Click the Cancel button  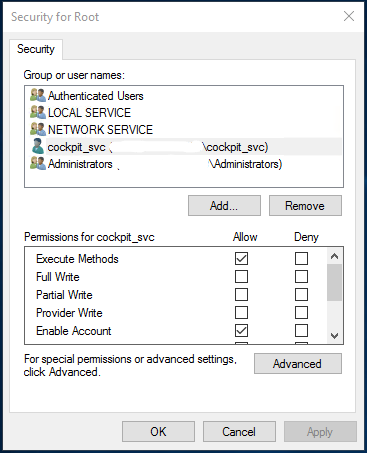[239, 432]
